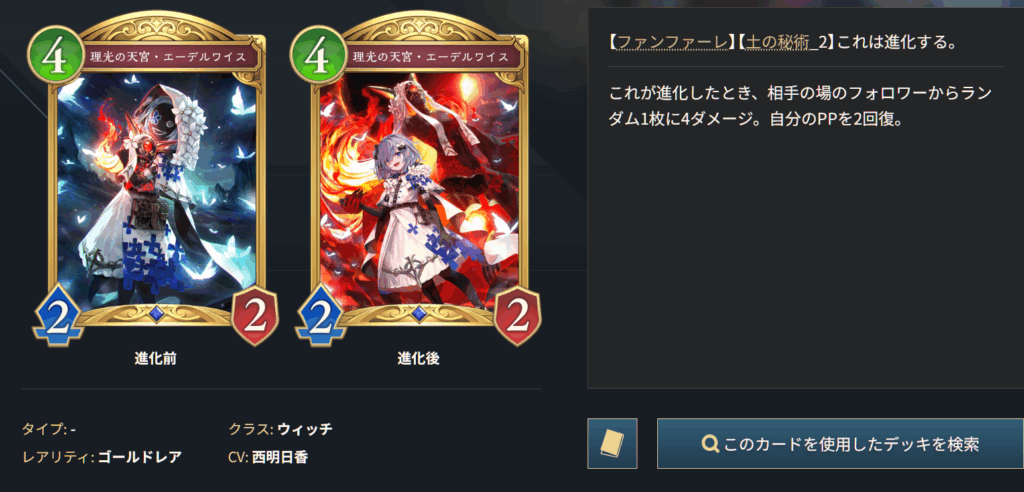The image size is (1024, 492).
Task: Click the magnifier icon in deck search button
Action: tap(710, 445)
